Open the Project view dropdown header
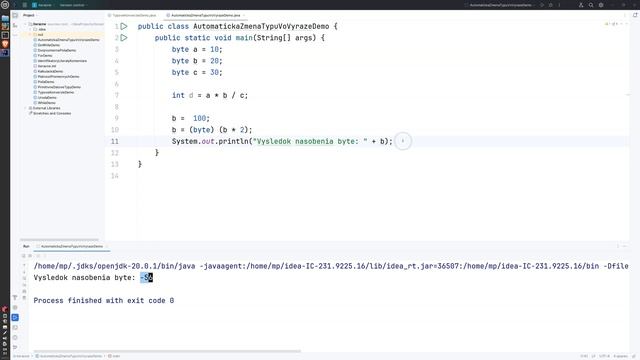 [x=30, y=15]
